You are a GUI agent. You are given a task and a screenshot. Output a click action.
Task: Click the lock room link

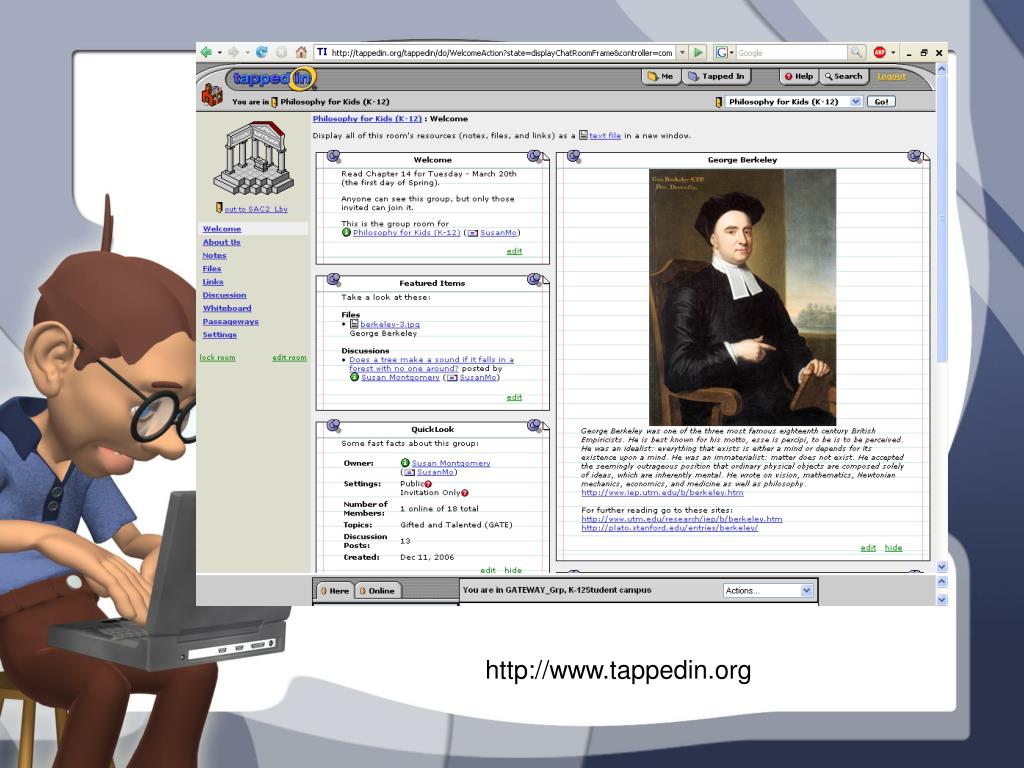[x=217, y=358]
